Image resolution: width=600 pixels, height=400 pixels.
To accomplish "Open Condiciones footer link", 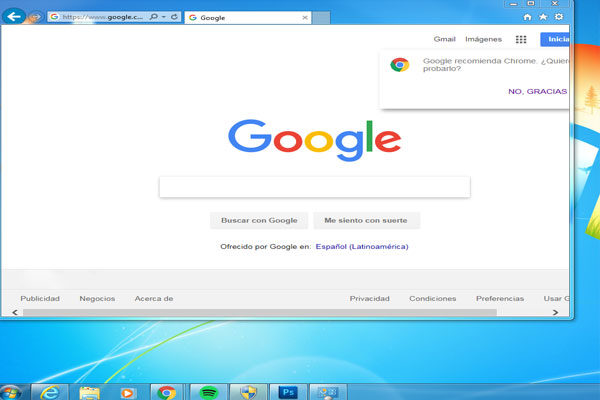I will (x=432, y=299).
